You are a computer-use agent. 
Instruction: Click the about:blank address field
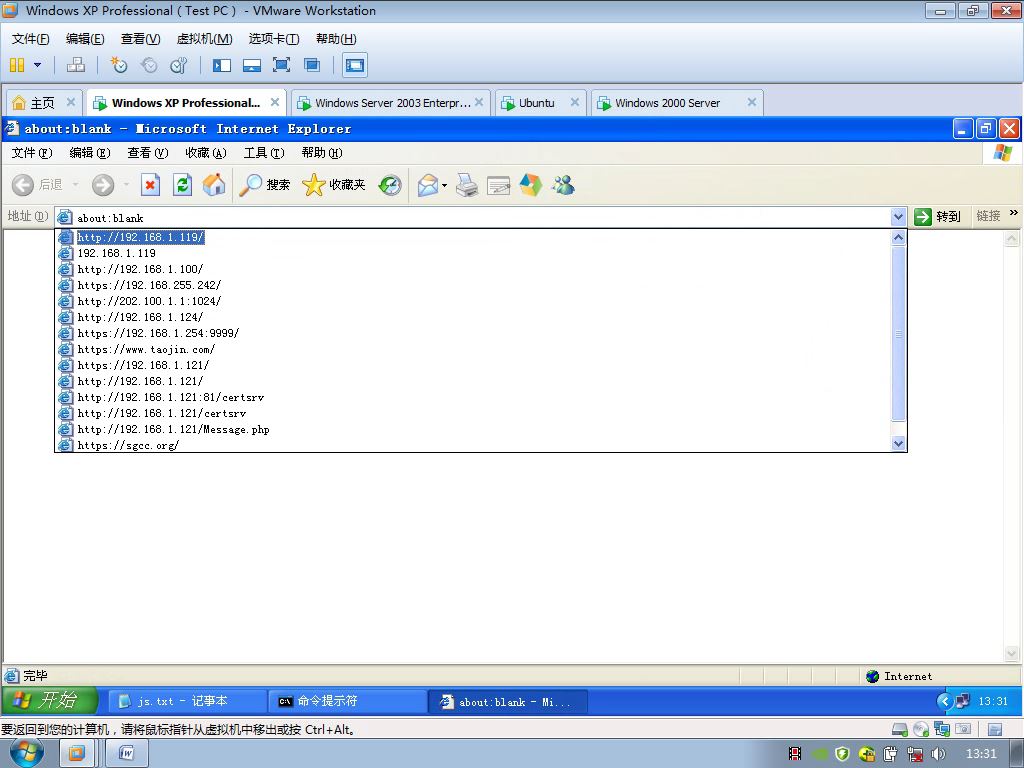[x=473, y=217]
